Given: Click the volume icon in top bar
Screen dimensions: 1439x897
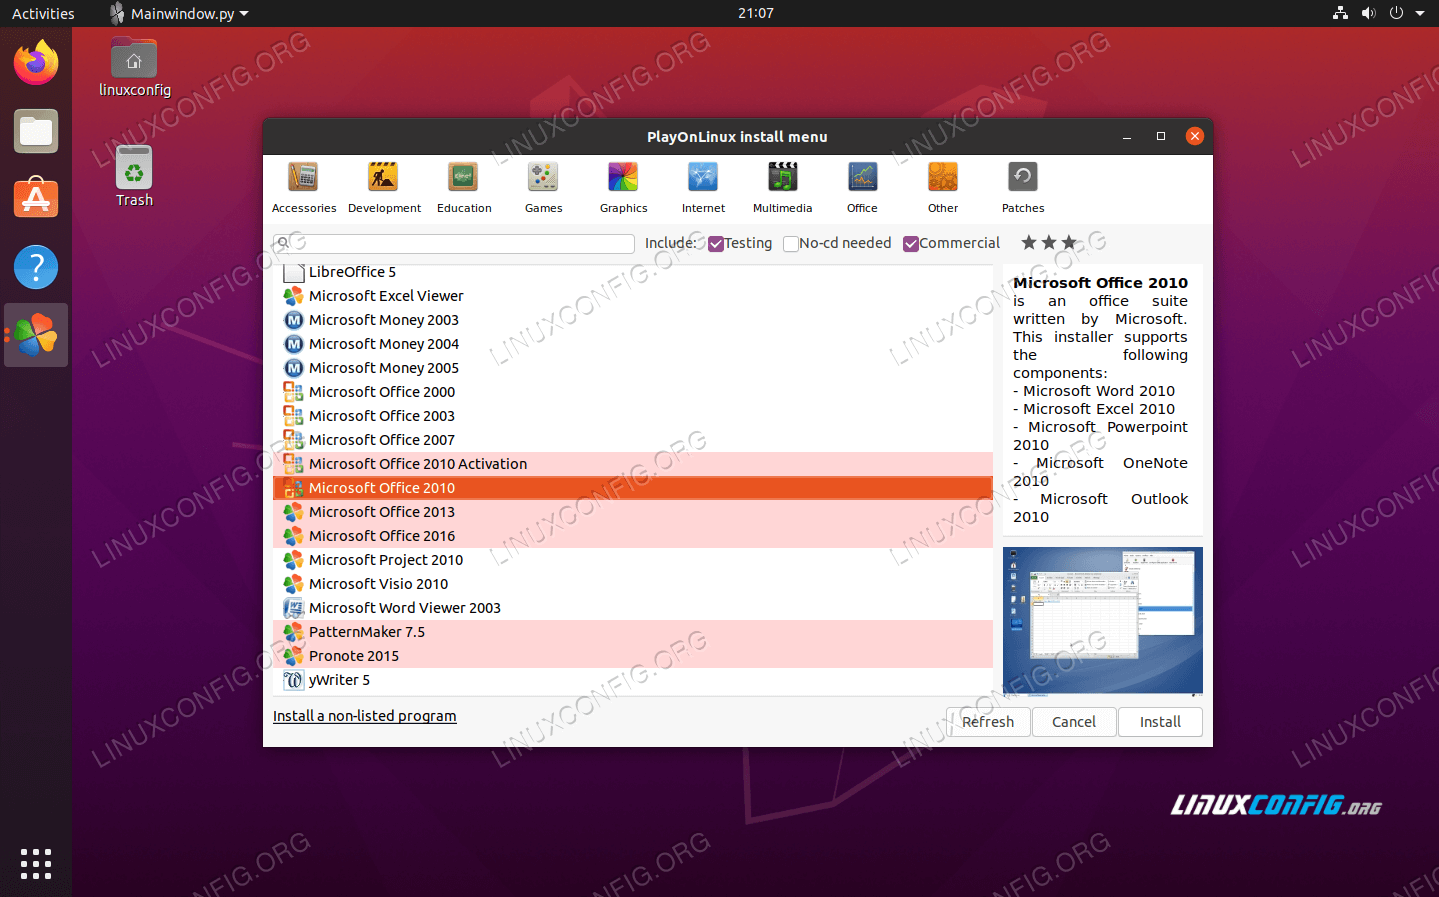Looking at the screenshot, I should click(x=1368, y=13).
